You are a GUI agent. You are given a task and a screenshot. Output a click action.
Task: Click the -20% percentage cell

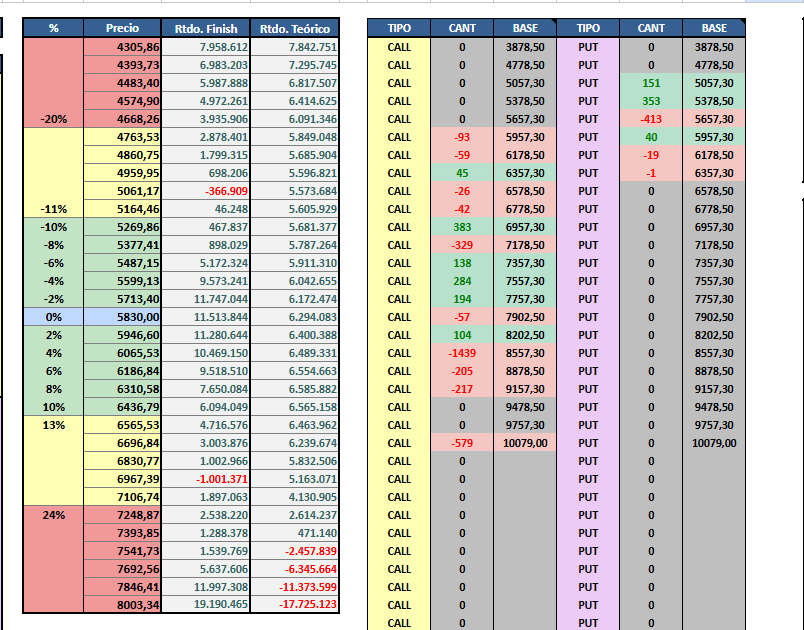pos(53,119)
